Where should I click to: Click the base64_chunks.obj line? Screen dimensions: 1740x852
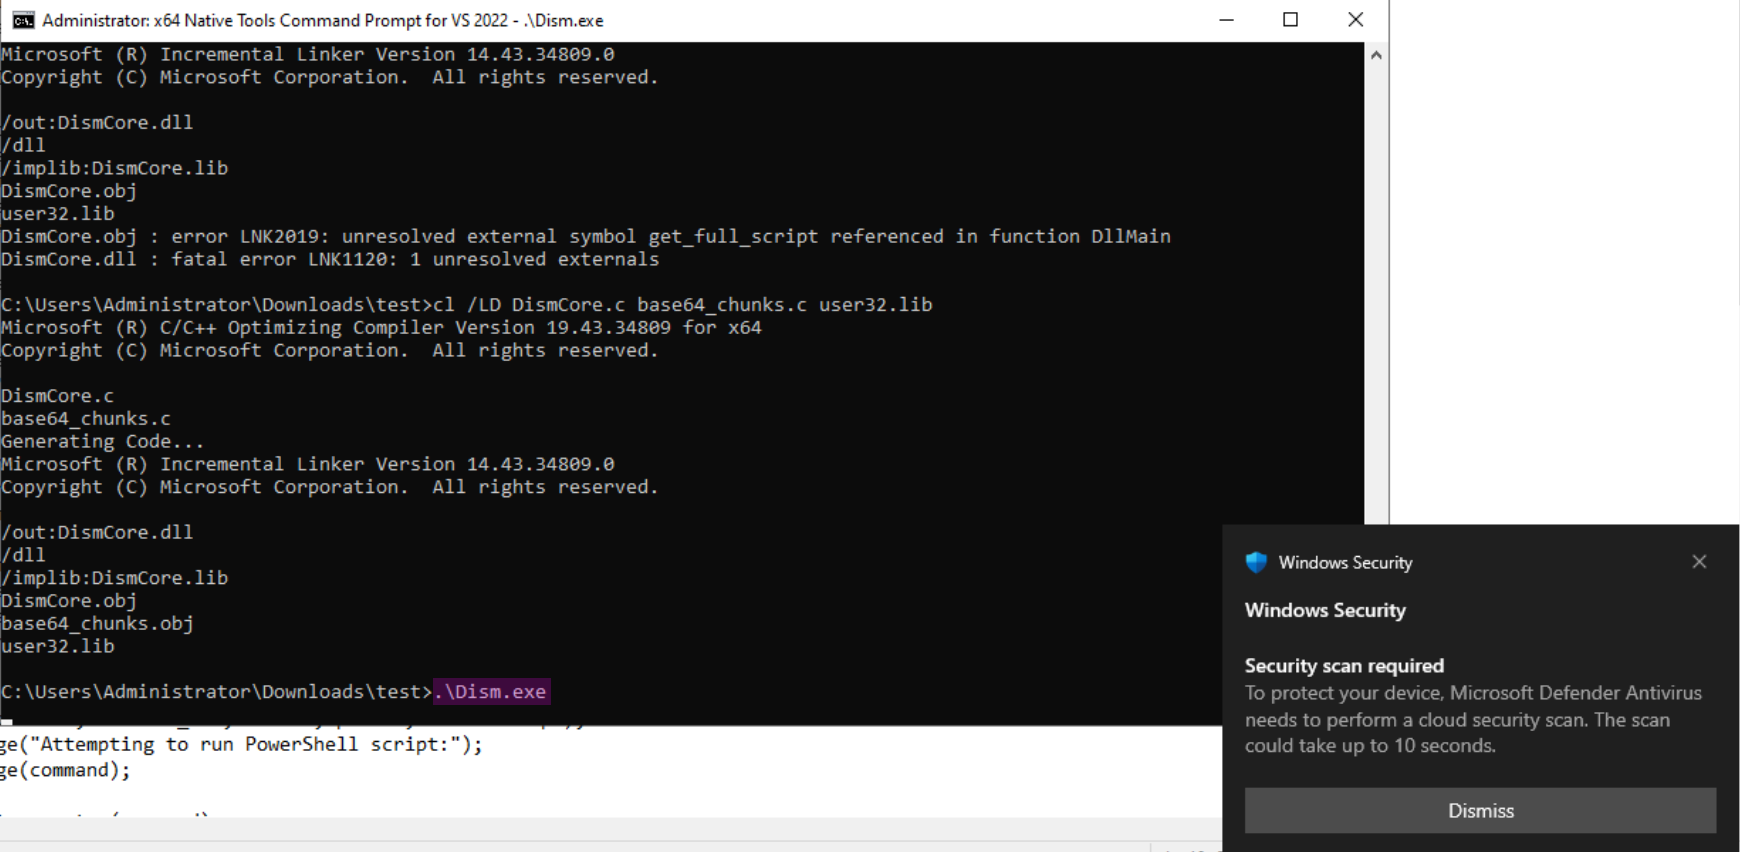pos(97,624)
